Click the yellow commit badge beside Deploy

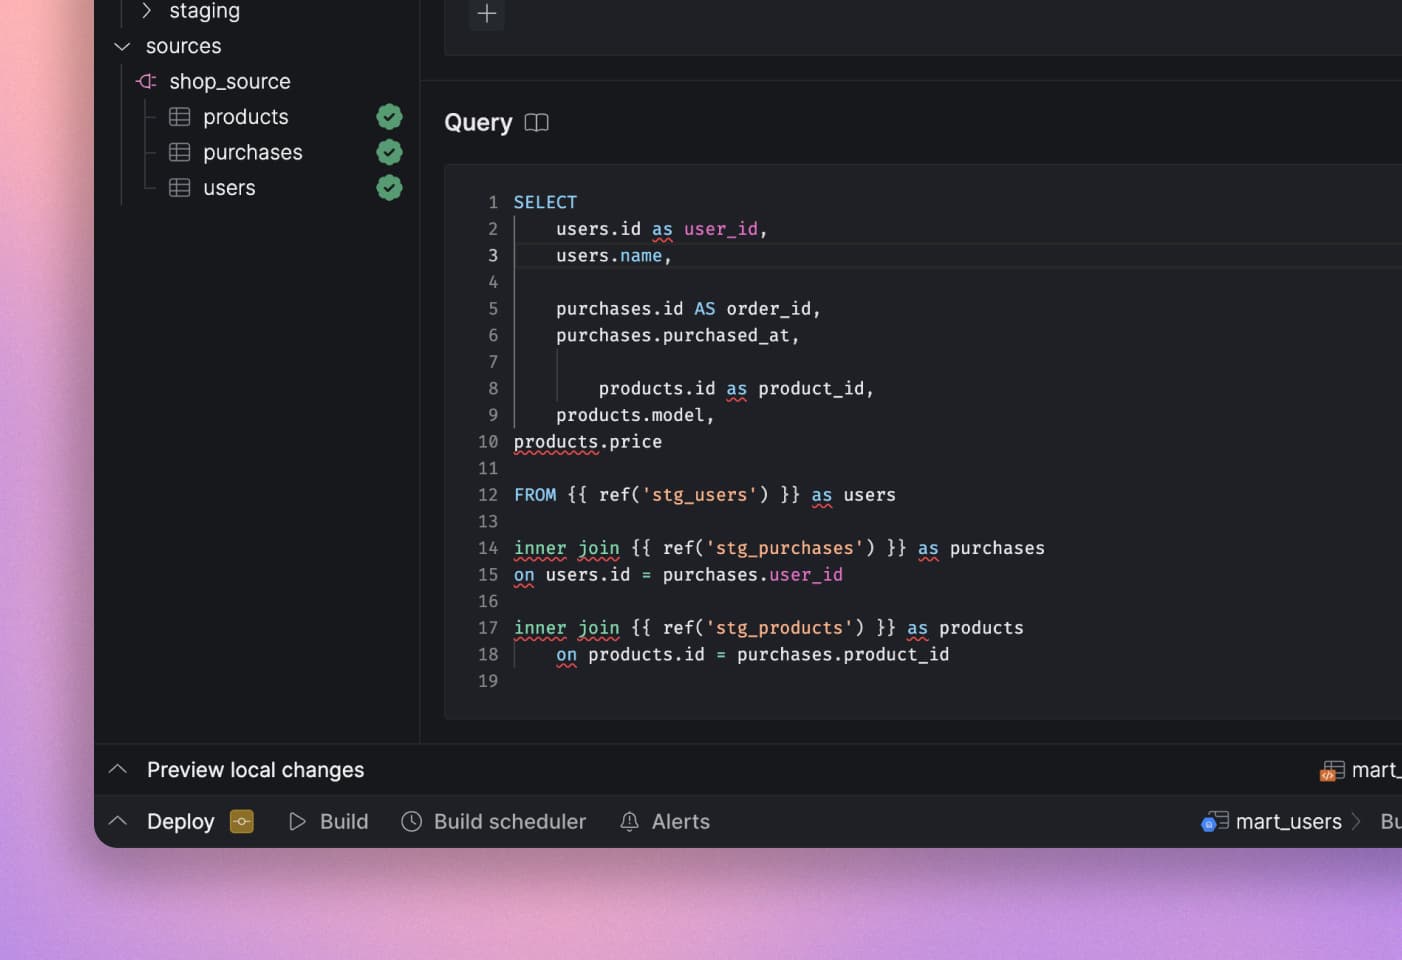(242, 822)
